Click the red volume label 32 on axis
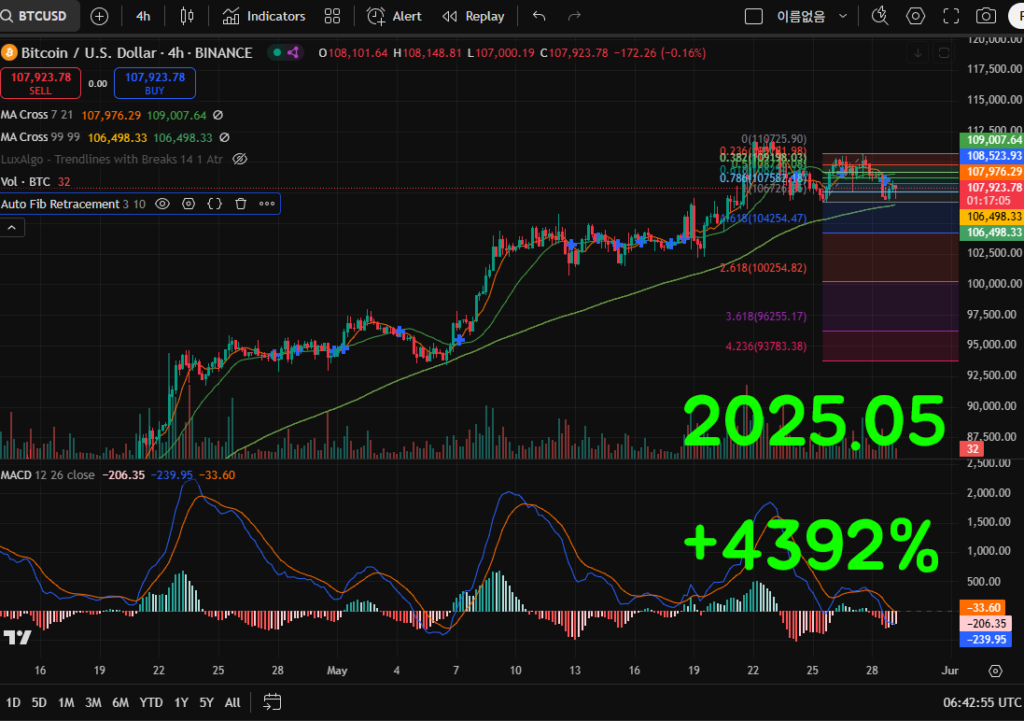Screen dimensions: 1024x721 pyautogui.click(x=972, y=449)
